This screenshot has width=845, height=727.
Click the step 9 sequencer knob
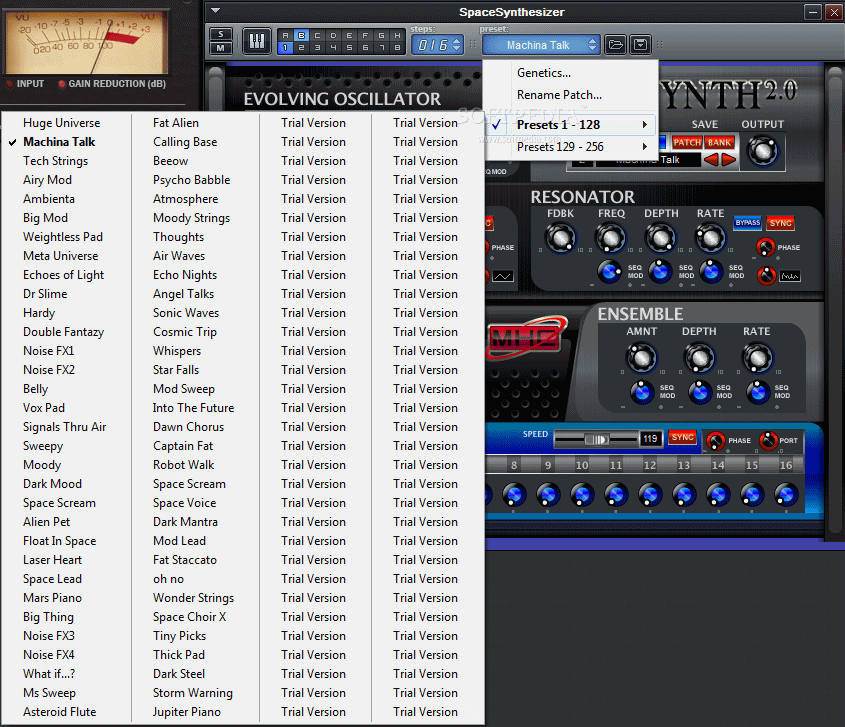(548, 495)
